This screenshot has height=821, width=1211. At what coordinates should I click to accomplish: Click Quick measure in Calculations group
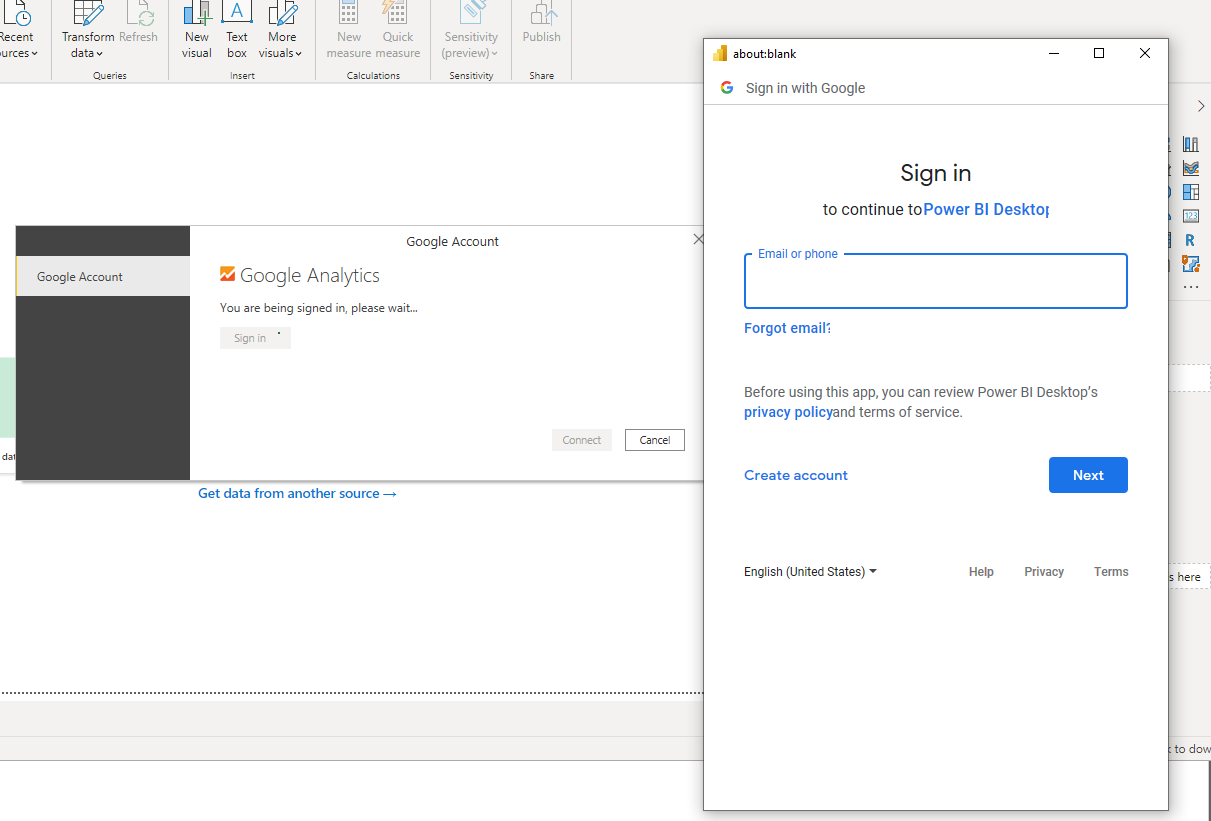pyautogui.click(x=398, y=32)
